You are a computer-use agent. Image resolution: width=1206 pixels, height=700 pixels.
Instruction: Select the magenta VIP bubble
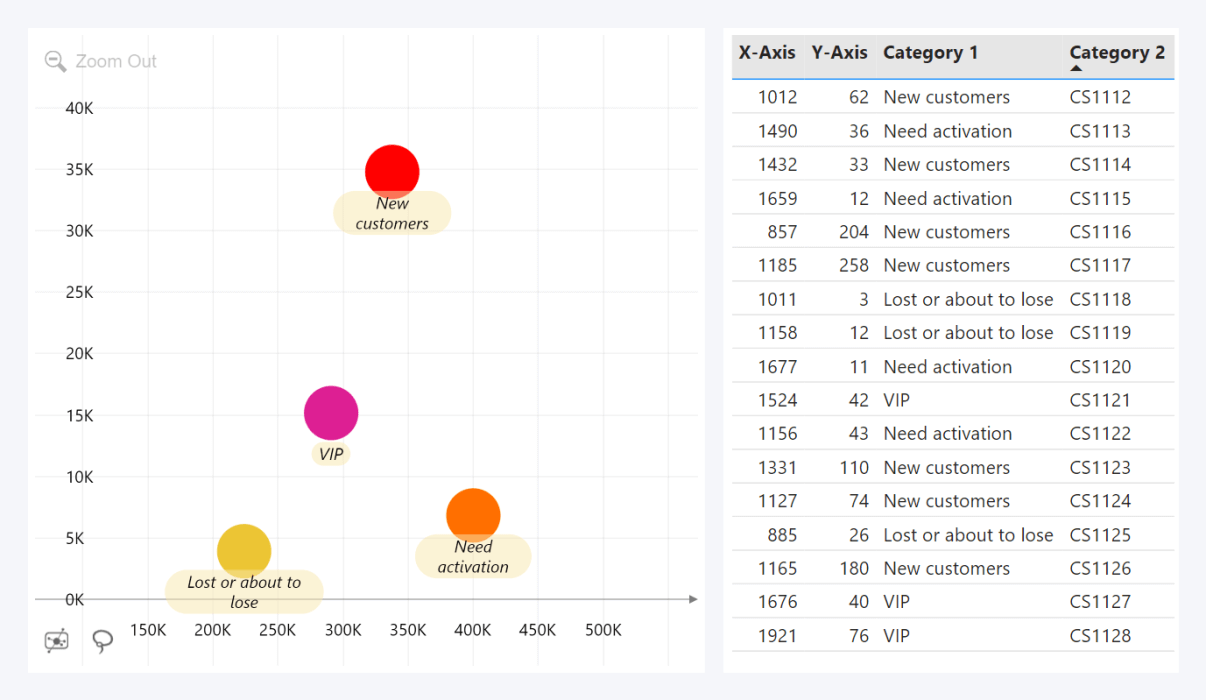point(331,413)
